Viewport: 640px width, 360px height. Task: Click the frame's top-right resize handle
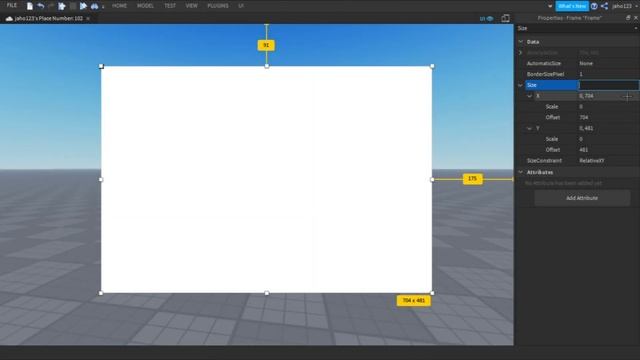[432, 66]
